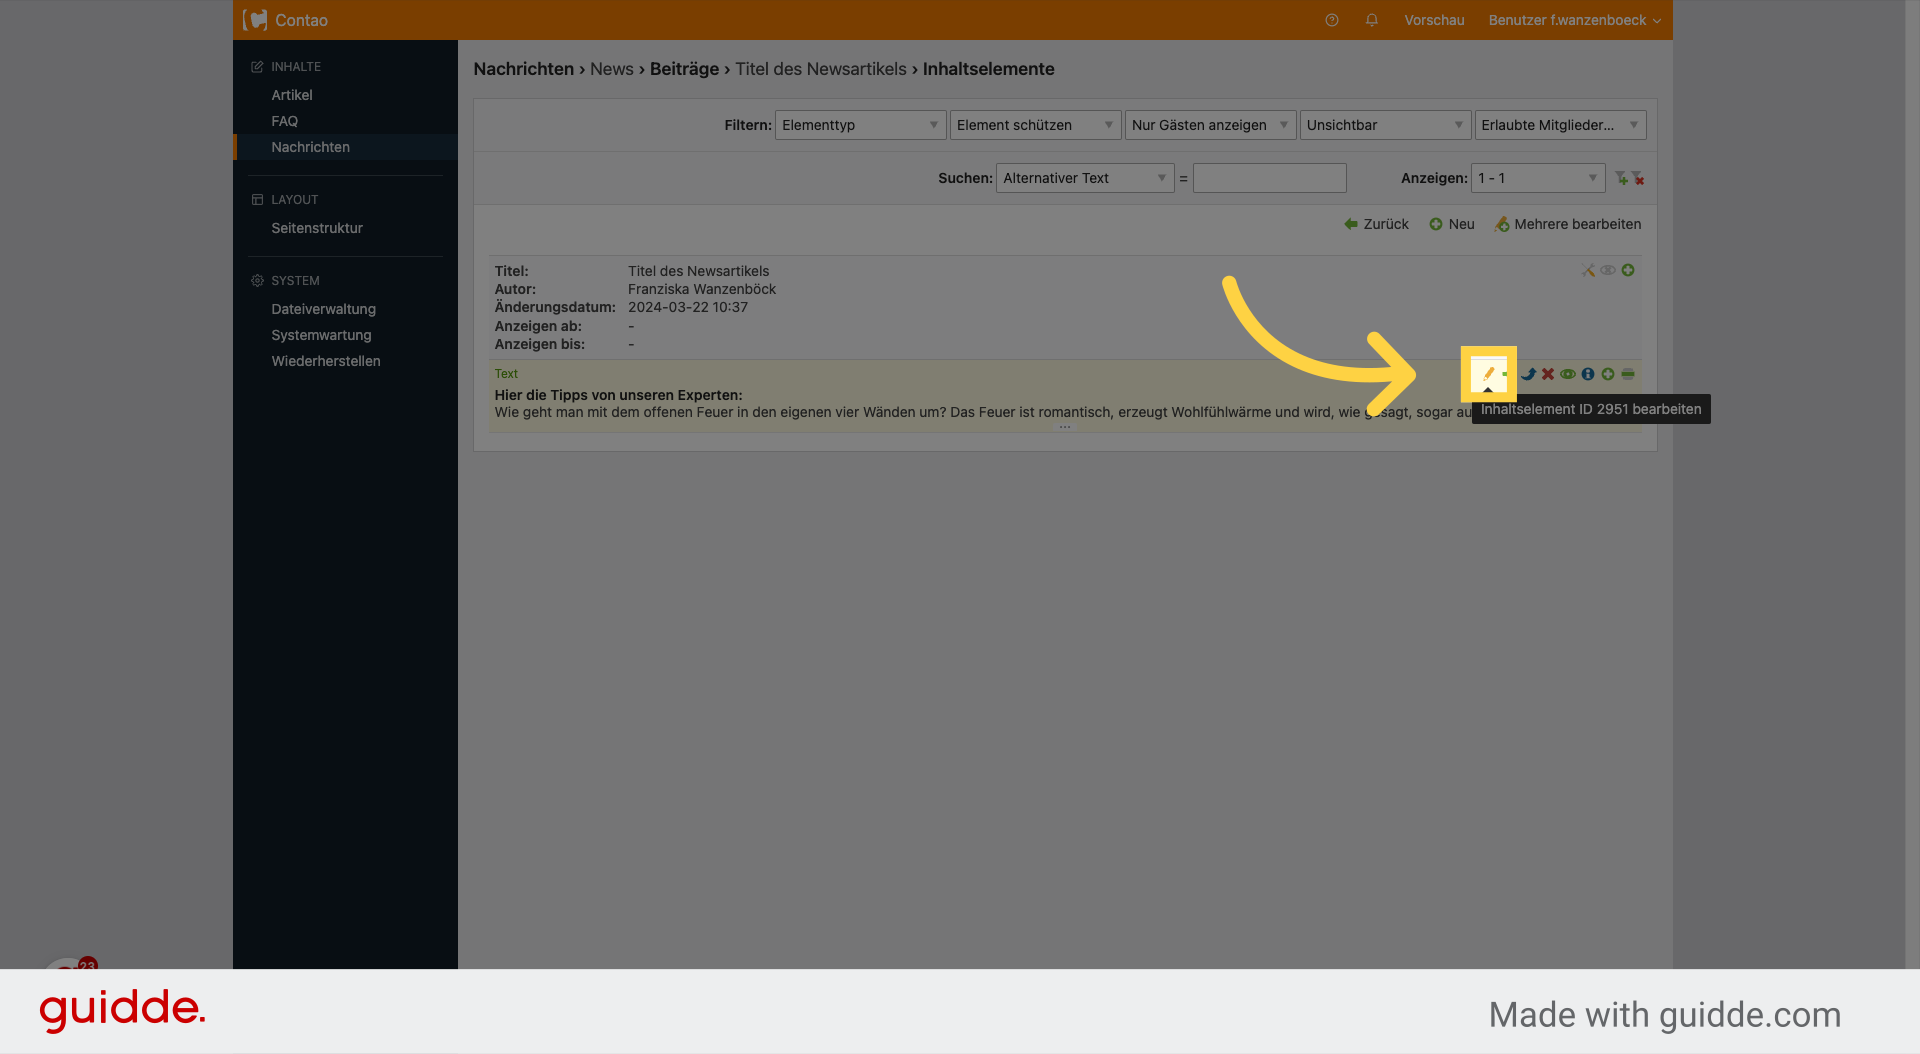Click the Contao logo in the header
Image resolution: width=1920 pixels, height=1054 pixels.
point(255,20)
